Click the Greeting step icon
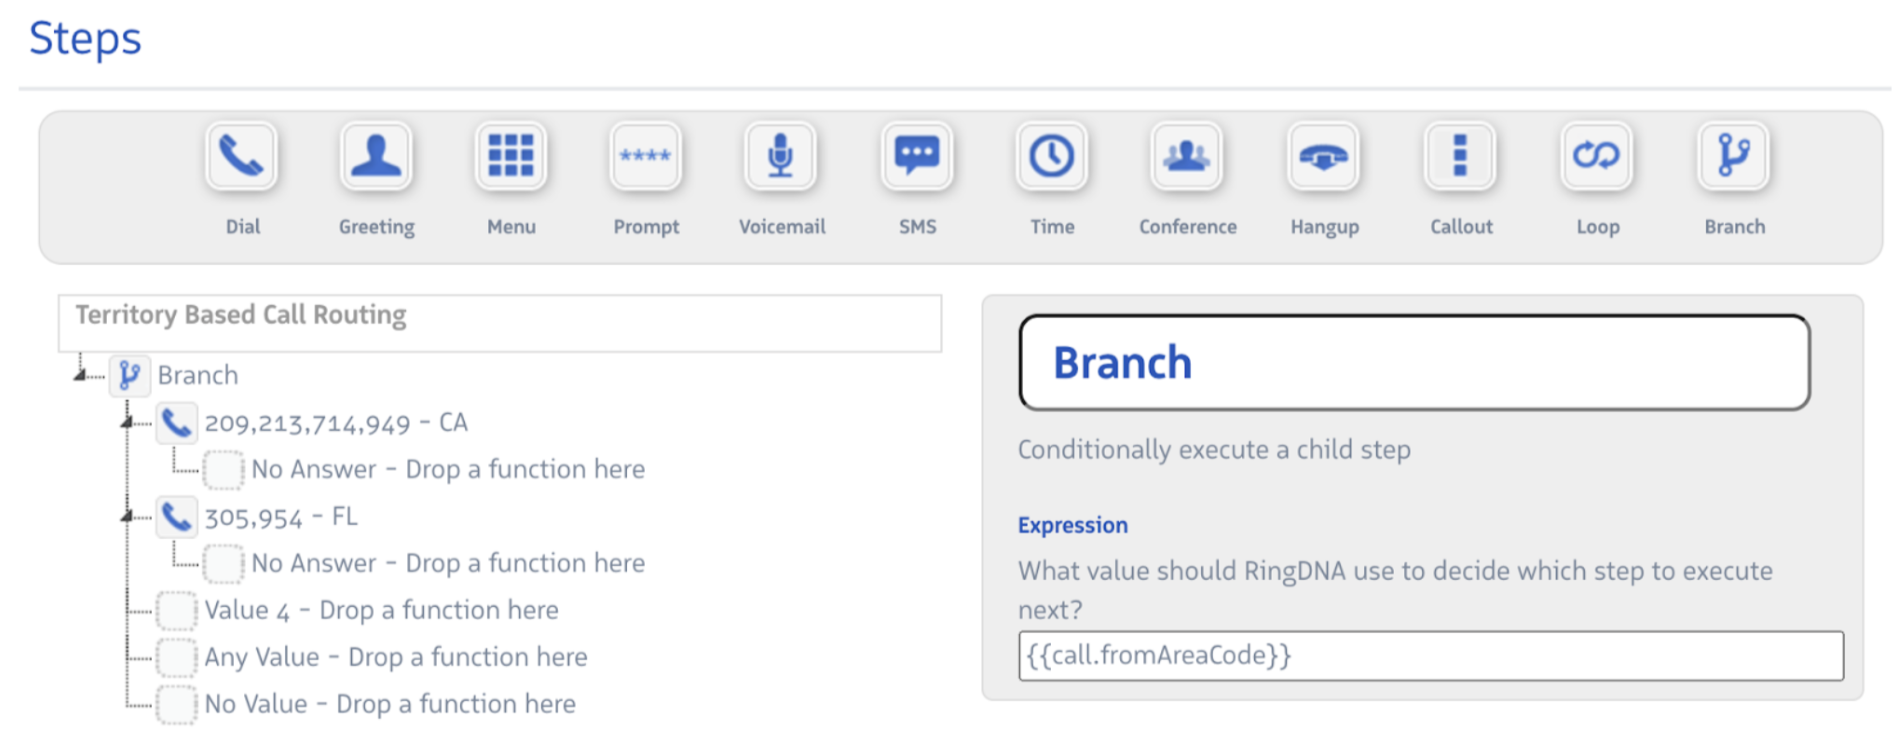 (x=376, y=157)
